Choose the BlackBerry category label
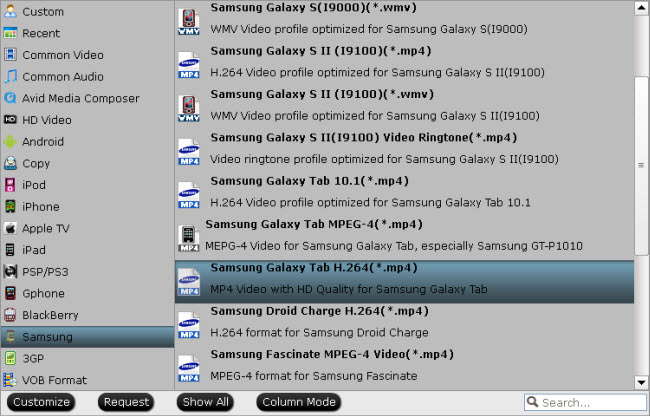This screenshot has height=416, width=650. point(50,315)
